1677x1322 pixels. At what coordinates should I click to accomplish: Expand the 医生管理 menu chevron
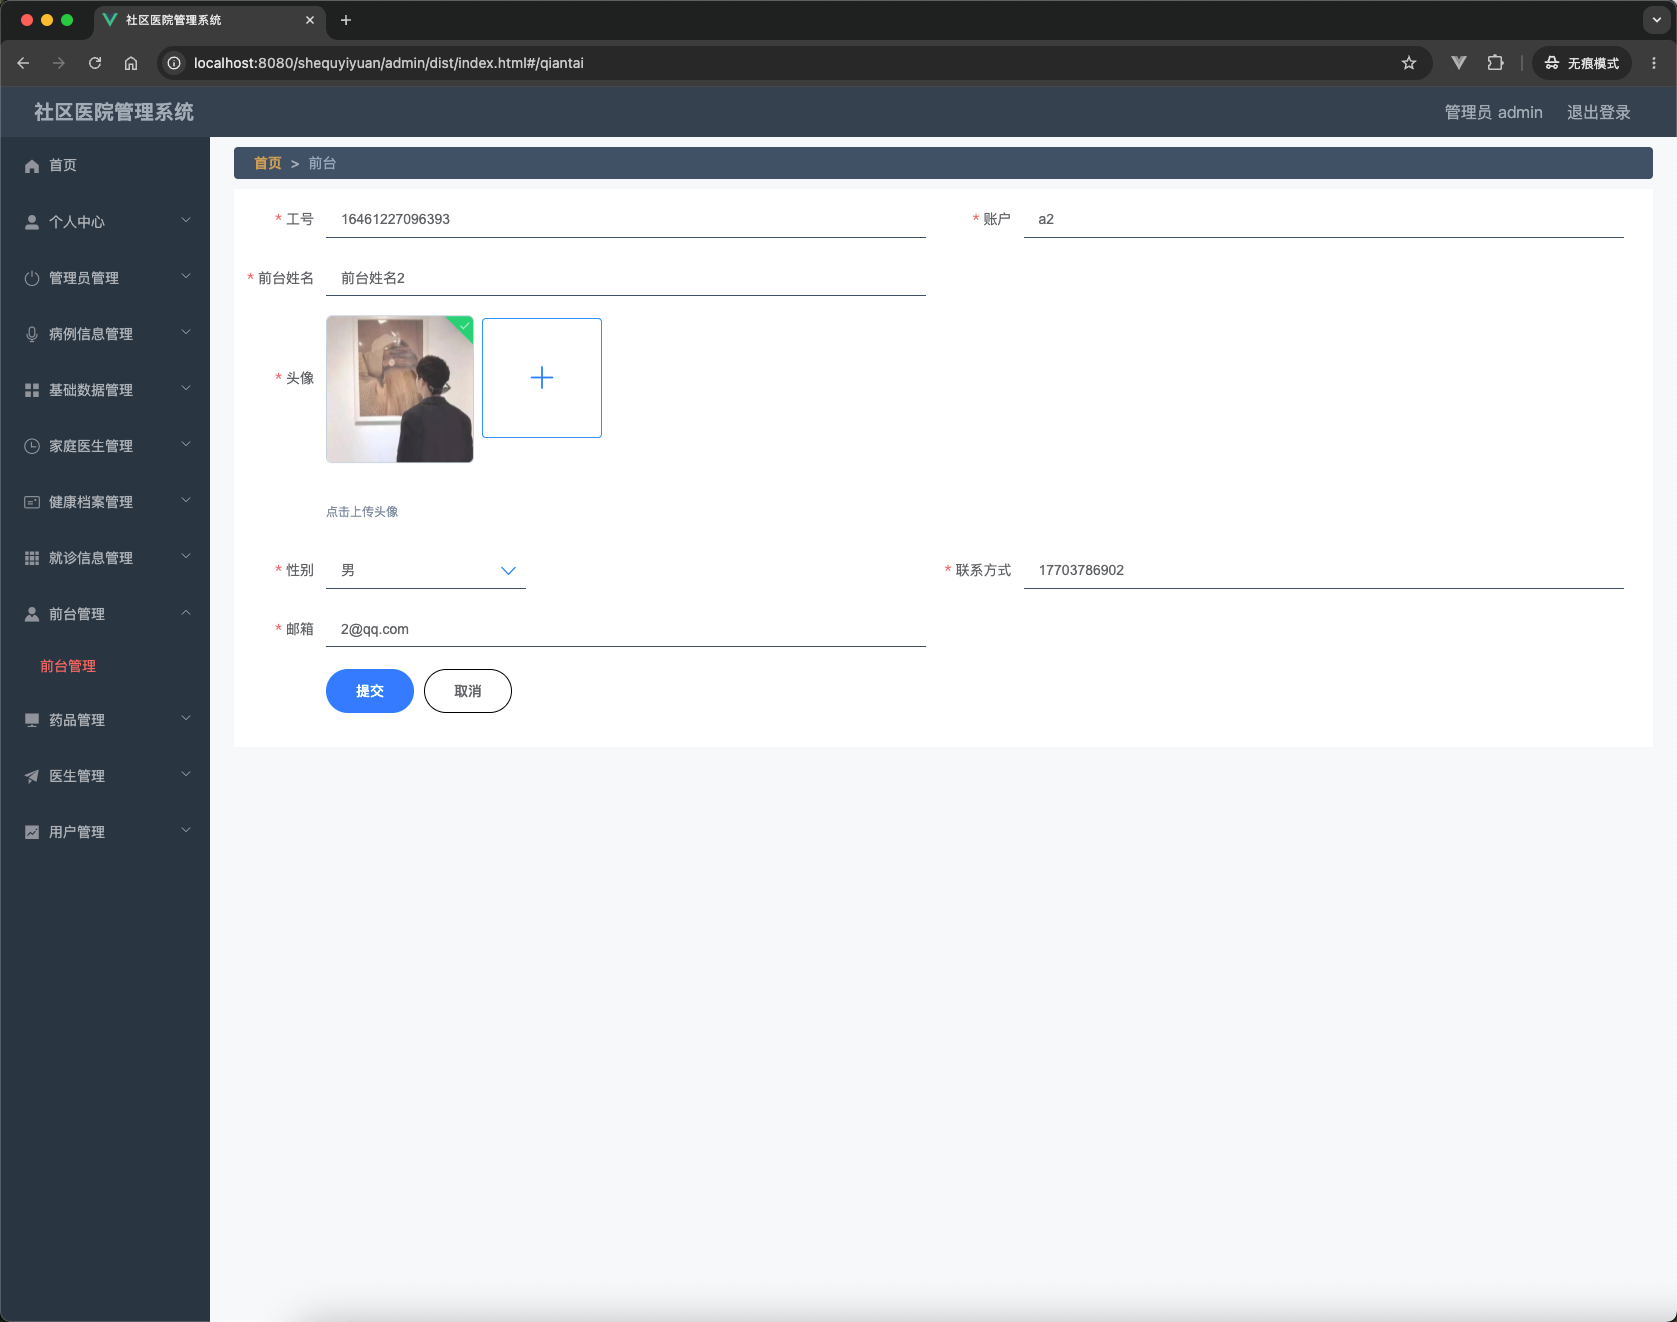(x=186, y=774)
